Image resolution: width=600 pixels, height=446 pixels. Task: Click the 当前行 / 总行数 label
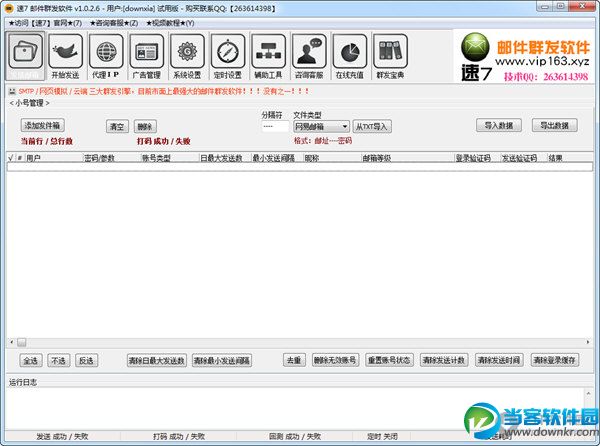point(47,142)
